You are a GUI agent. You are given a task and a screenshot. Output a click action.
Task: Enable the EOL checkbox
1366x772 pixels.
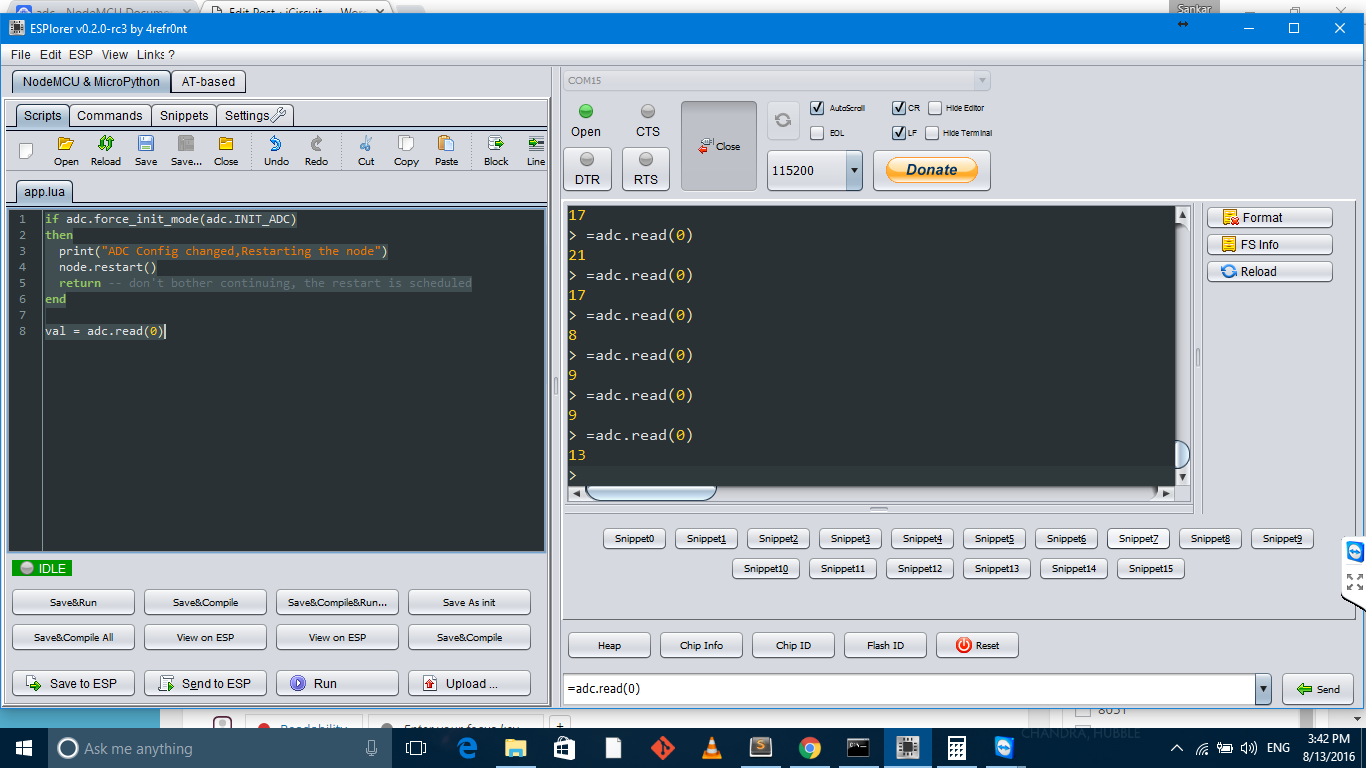tap(817, 133)
